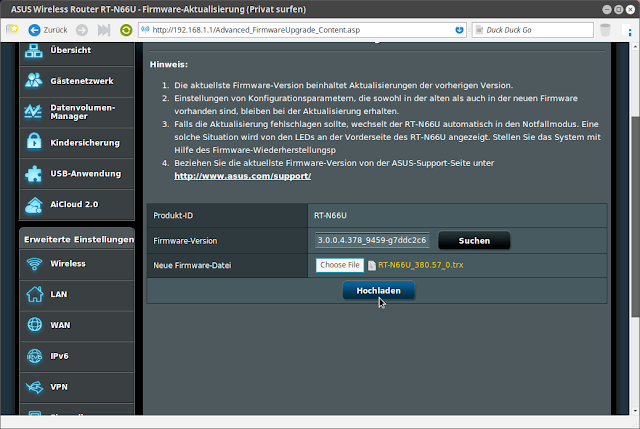Click the green reload page icon
The width and height of the screenshot is (640, 429).
coord(126,30)
